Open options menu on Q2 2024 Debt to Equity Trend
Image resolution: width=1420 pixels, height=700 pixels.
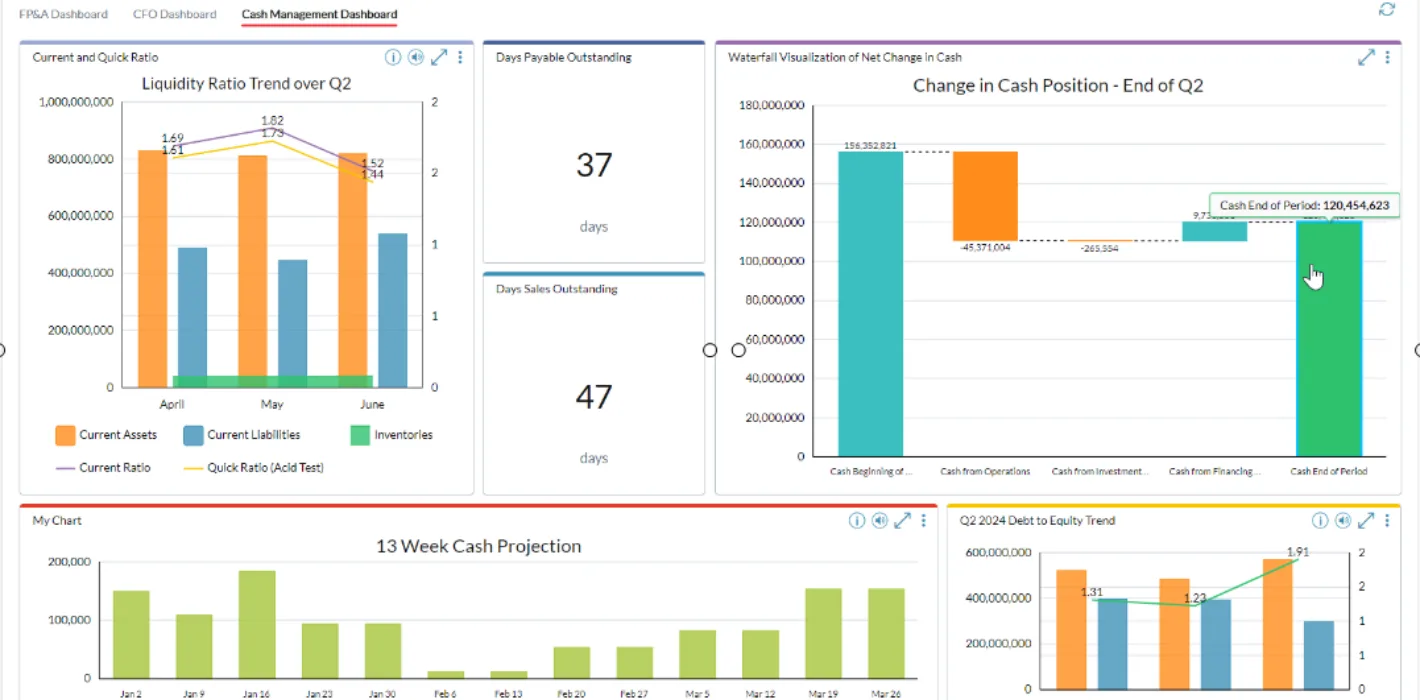click(x=1388, y=521)
